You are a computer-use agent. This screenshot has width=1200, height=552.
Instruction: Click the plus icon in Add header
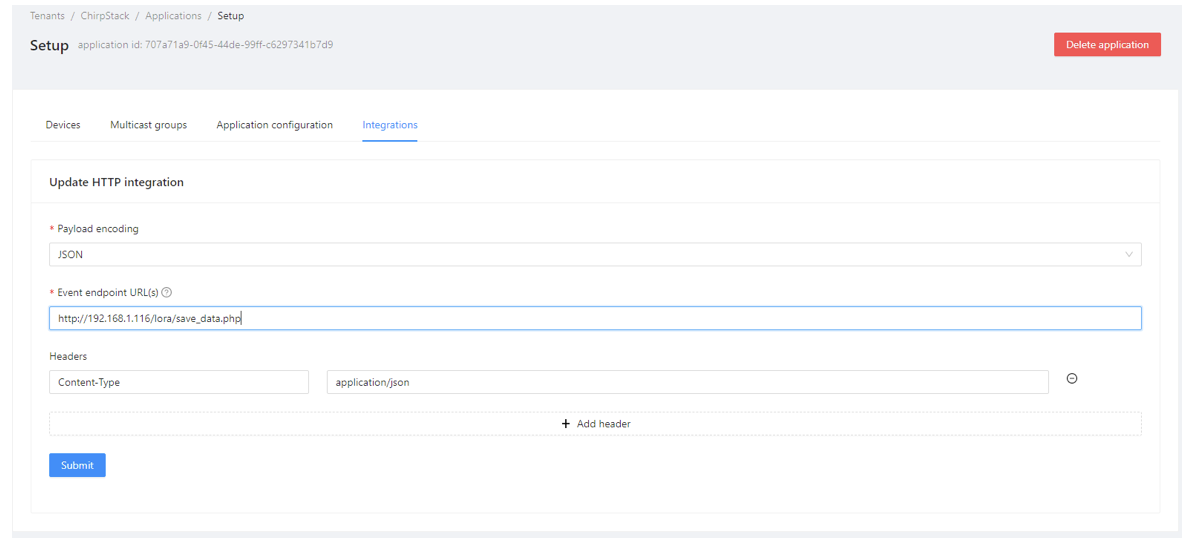point(566,424)
